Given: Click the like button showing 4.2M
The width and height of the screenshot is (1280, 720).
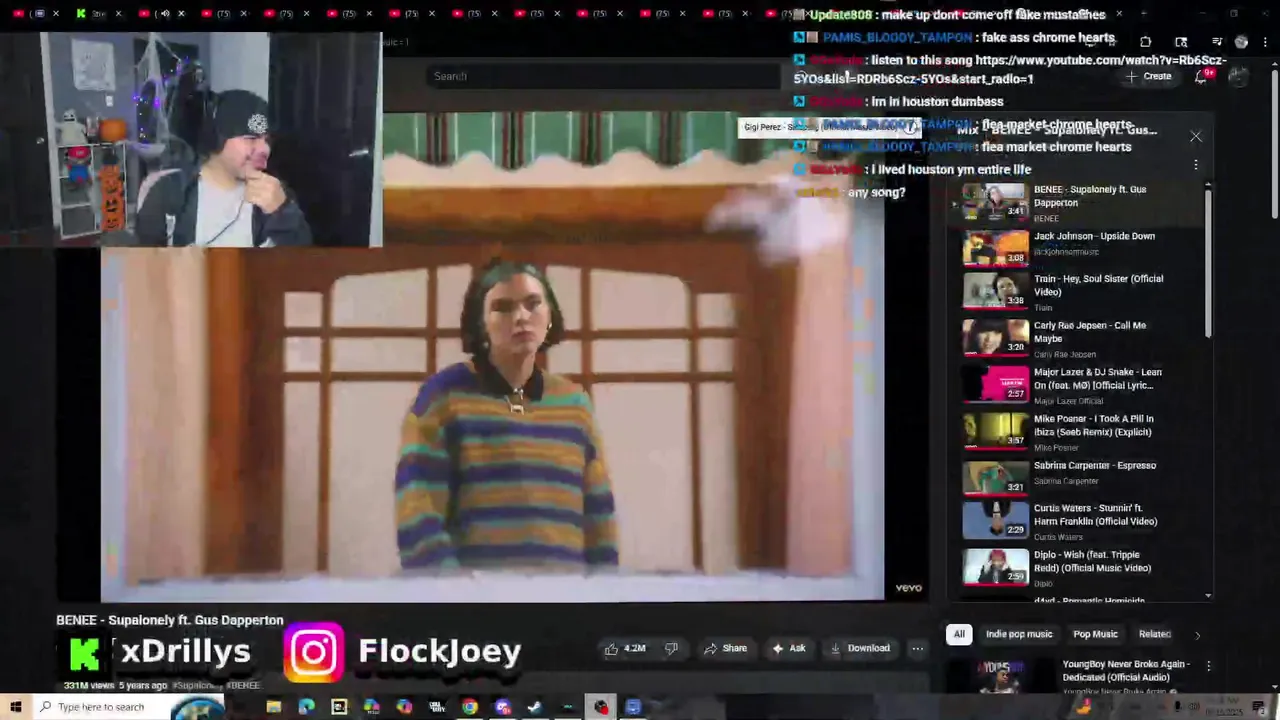Looking at the screenshot, I should (x=624, y=648).
